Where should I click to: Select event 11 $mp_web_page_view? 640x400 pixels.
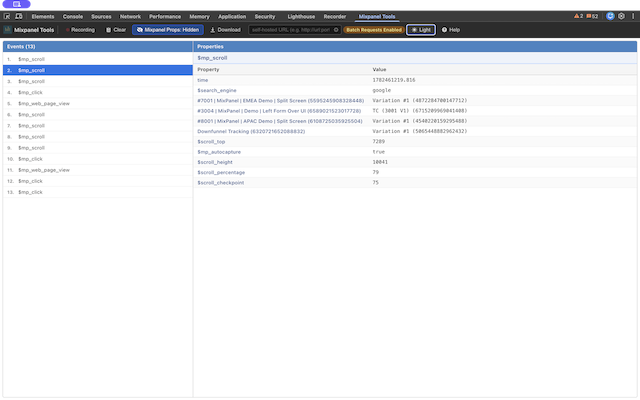(98, 170)
